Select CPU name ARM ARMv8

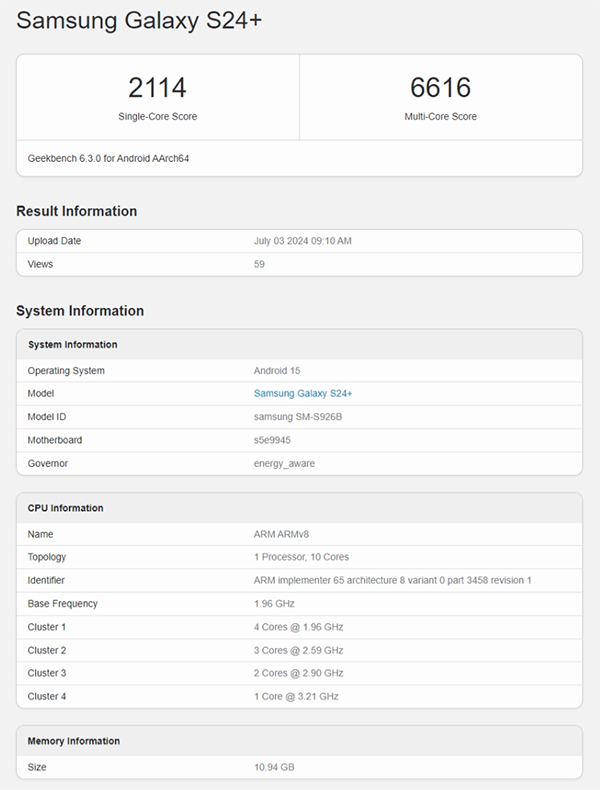coord(281,534)
